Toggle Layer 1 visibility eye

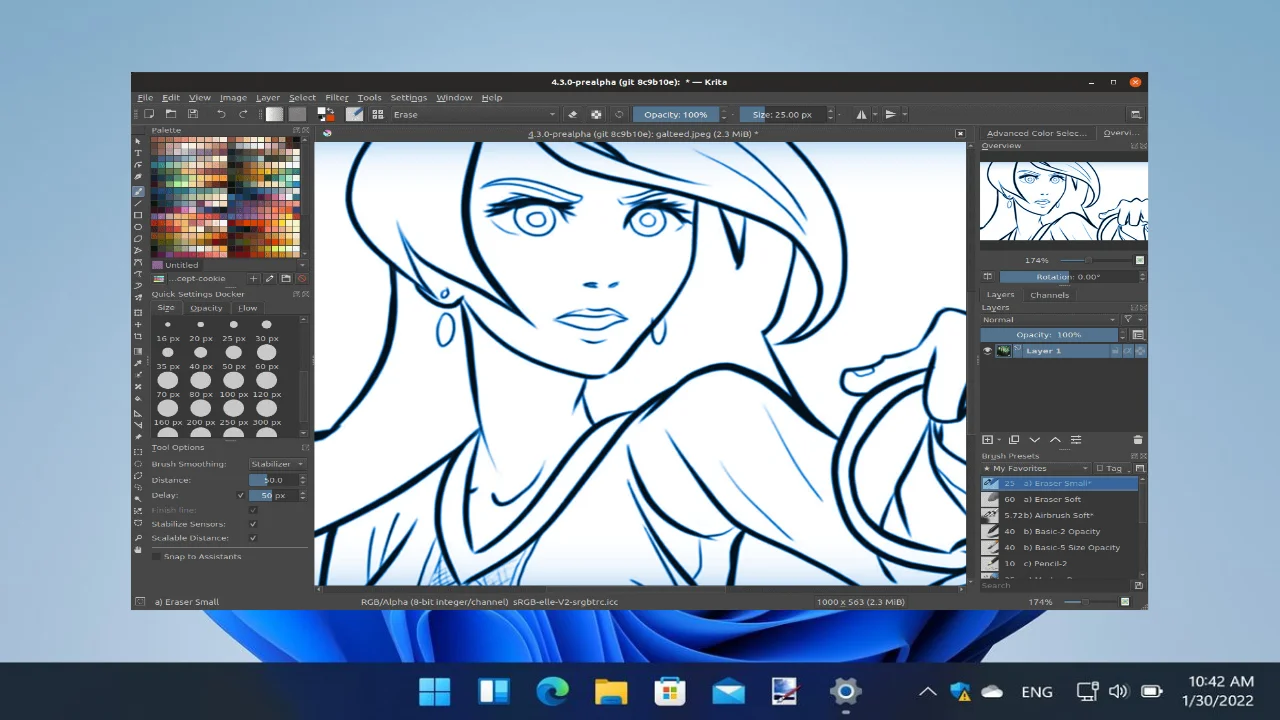(987, 351)
